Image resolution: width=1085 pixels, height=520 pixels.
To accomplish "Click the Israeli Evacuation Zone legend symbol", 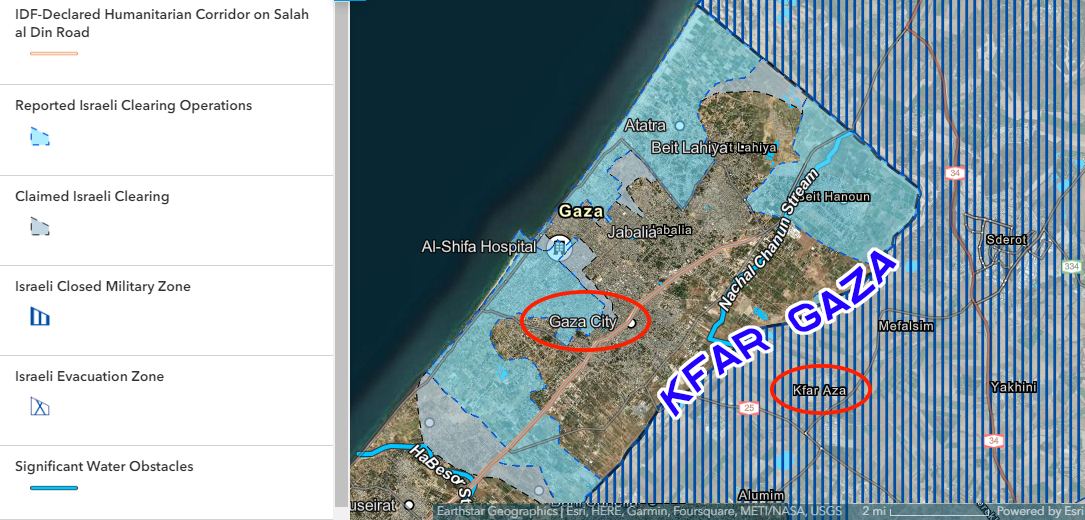I will (40, 407).
